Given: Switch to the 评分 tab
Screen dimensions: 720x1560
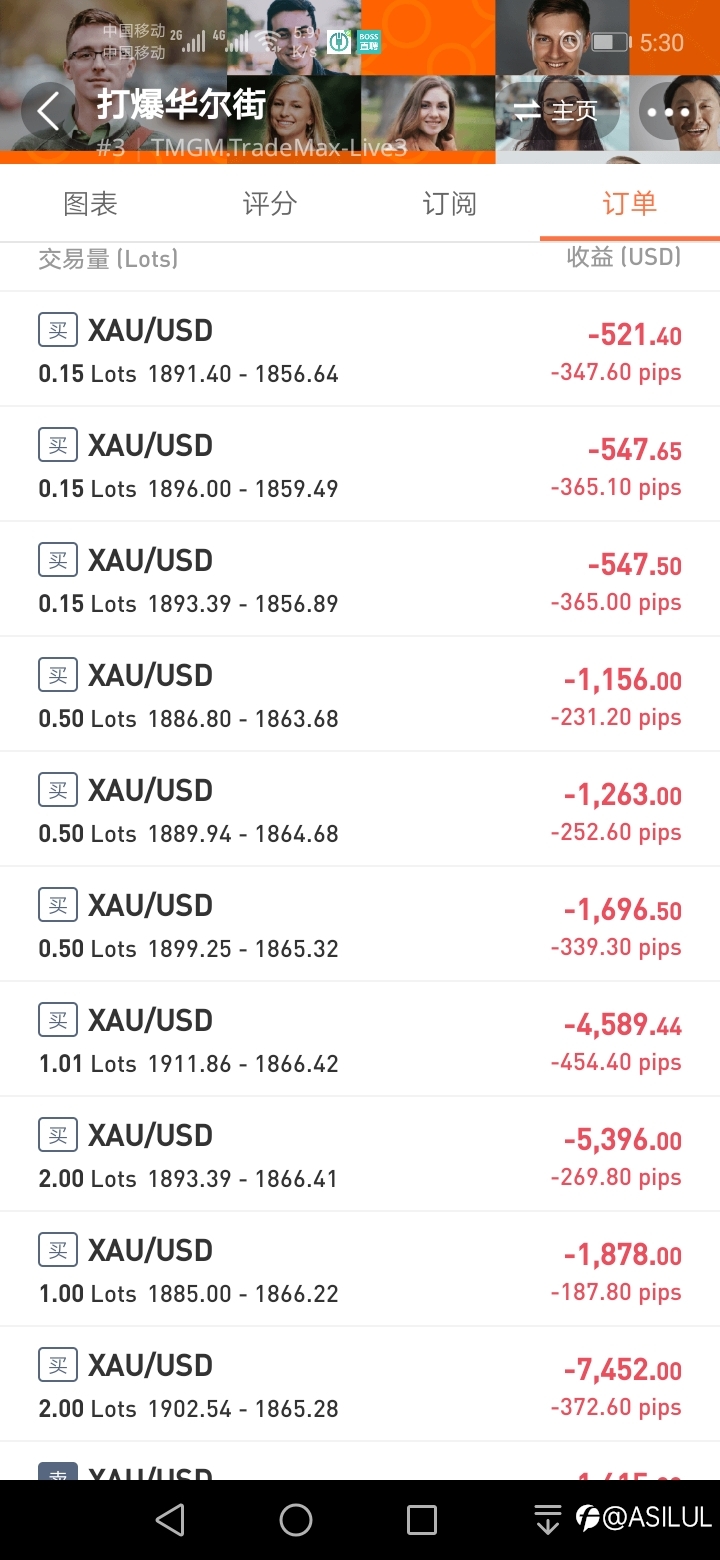Looking at the screenshot, I should coord(270,204).
